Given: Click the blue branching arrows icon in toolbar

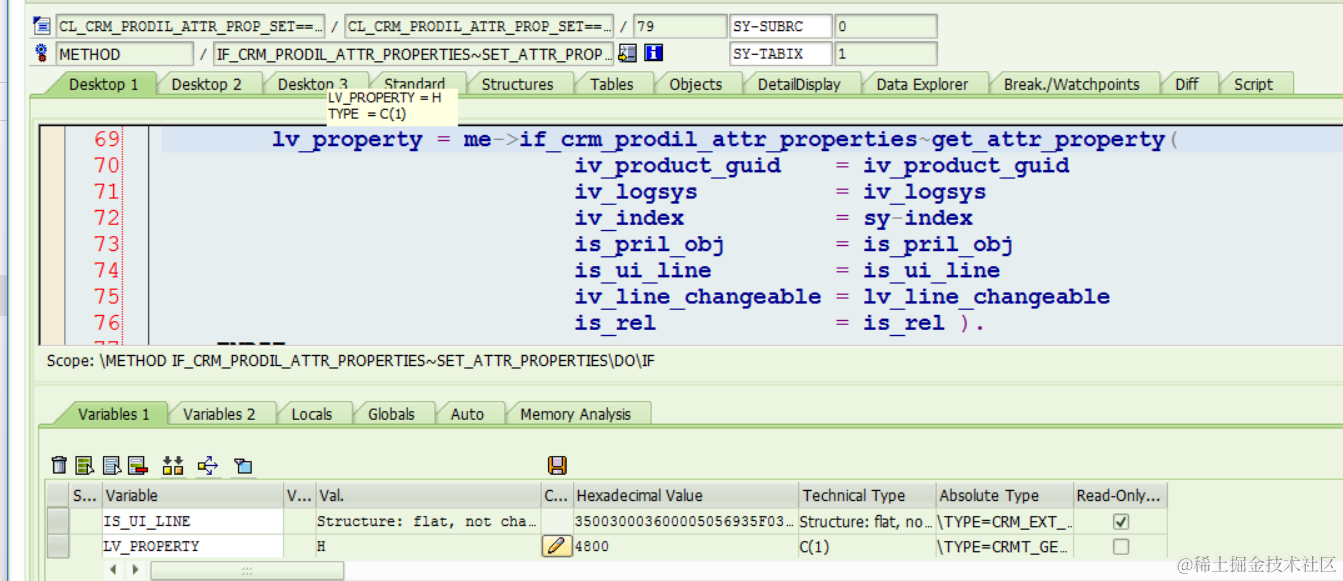Looking at the screenshot, I should [208, 465].
